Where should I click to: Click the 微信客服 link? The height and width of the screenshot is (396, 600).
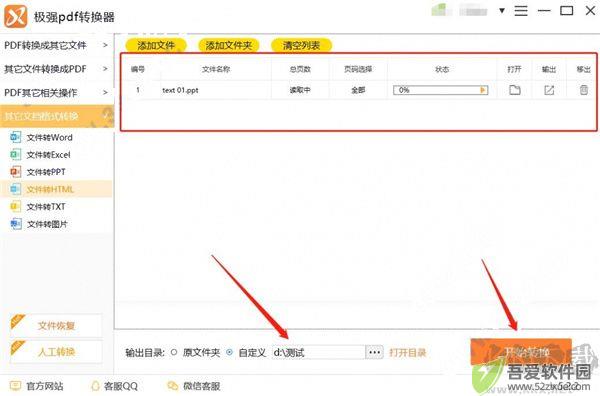pos(202,386)
